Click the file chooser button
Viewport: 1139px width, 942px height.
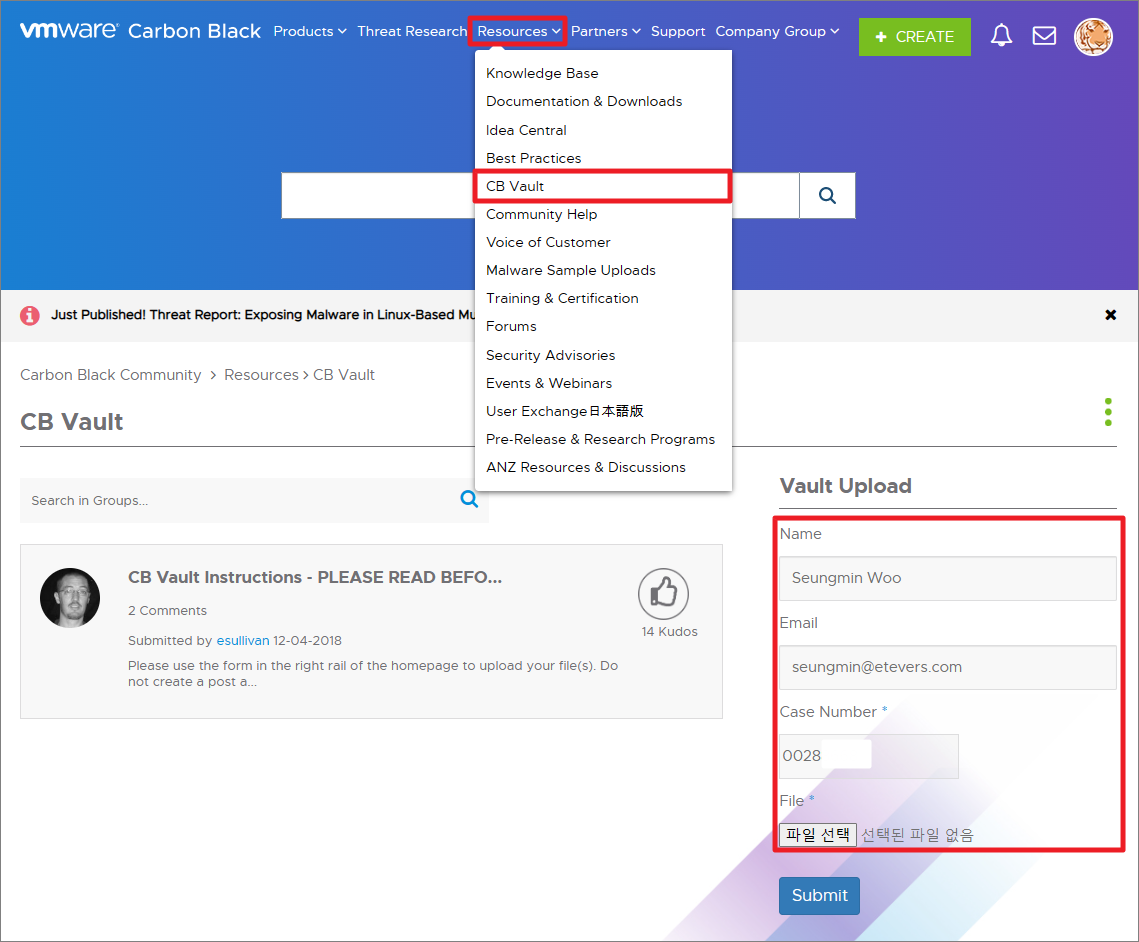click(818, 835)
